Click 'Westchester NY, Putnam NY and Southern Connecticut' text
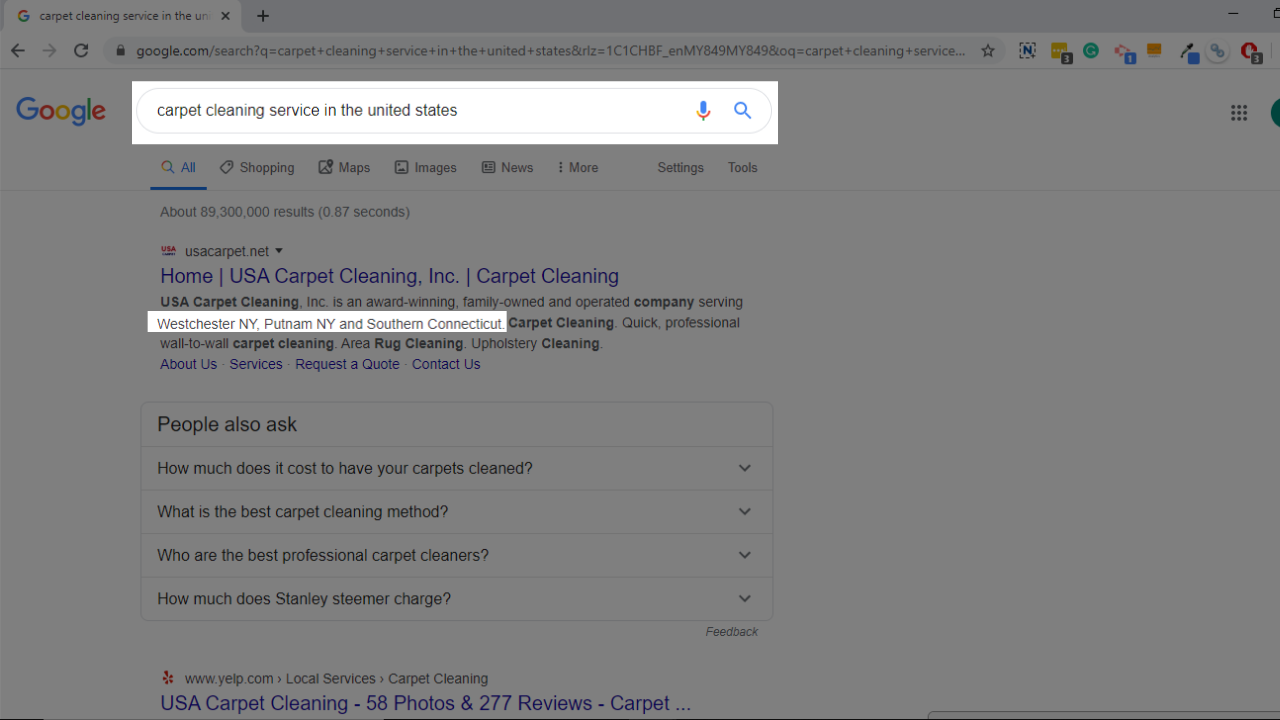 (329, 324)
